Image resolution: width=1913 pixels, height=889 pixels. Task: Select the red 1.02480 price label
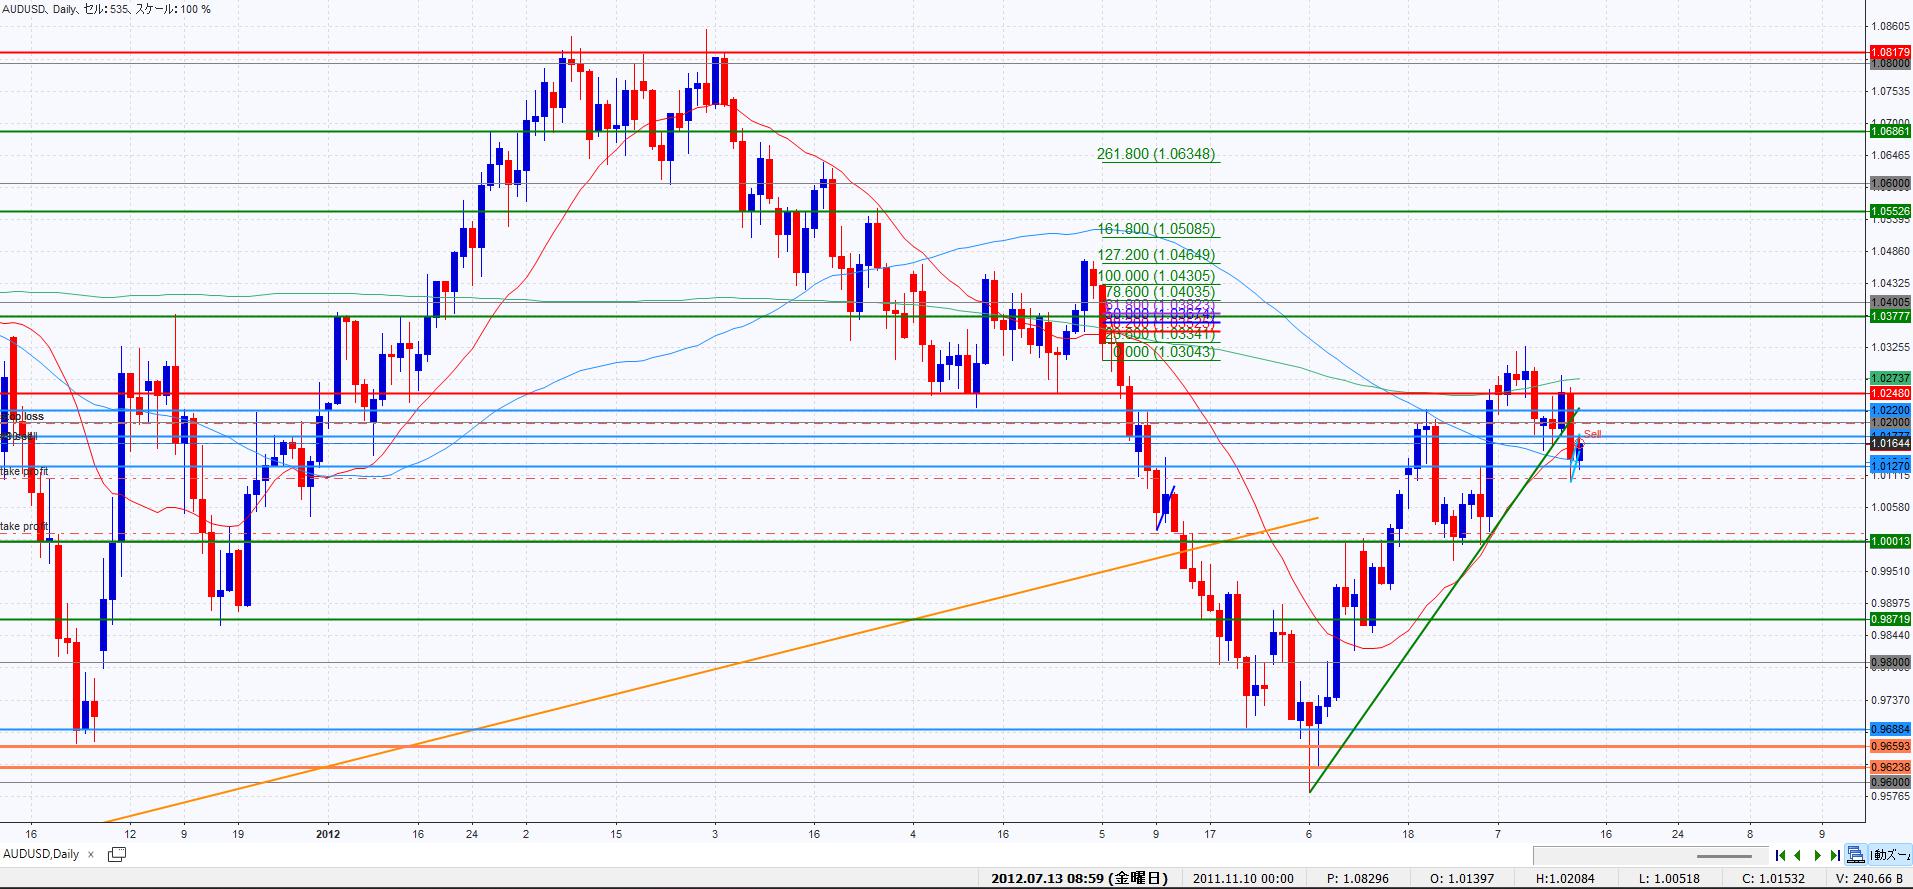(x=1889, y=393)
